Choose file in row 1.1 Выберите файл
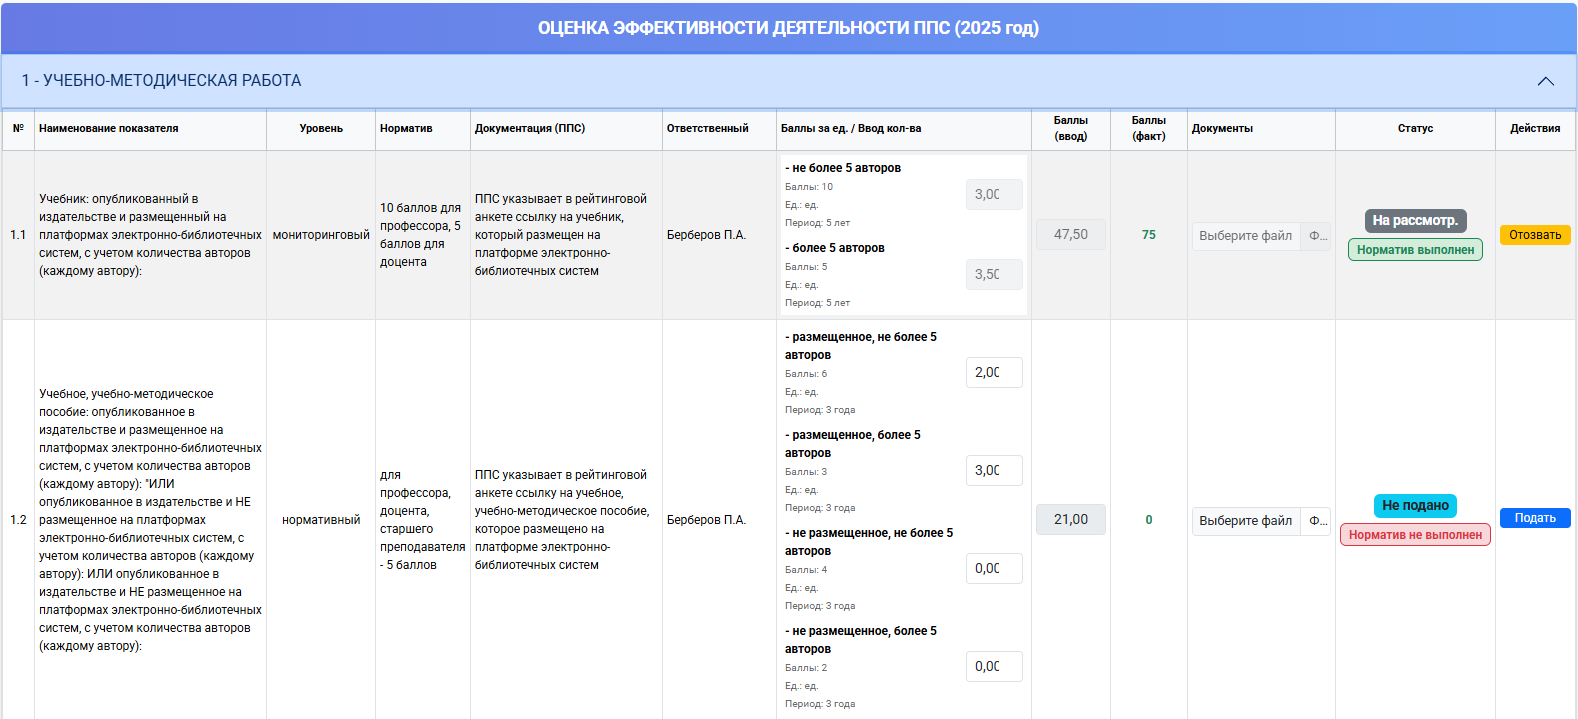Screen dimensions: 1578x719 (x=1246, y=236)
